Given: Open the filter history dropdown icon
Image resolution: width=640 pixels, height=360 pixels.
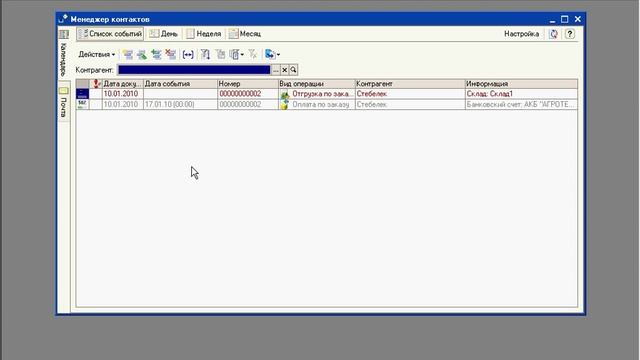Looking at the screenshot, I should point(236,54).
